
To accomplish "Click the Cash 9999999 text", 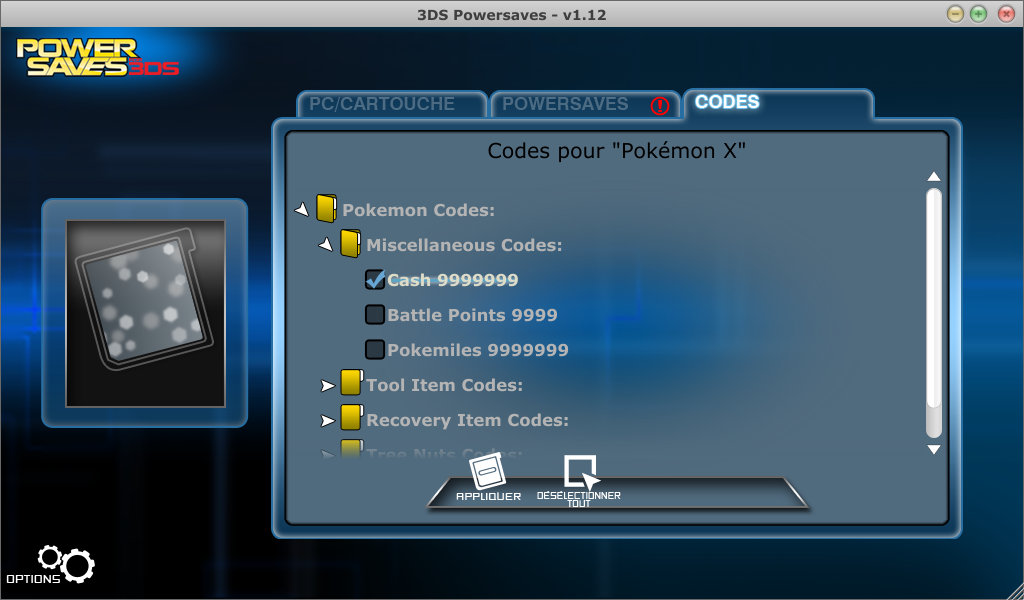I will 453,280.
